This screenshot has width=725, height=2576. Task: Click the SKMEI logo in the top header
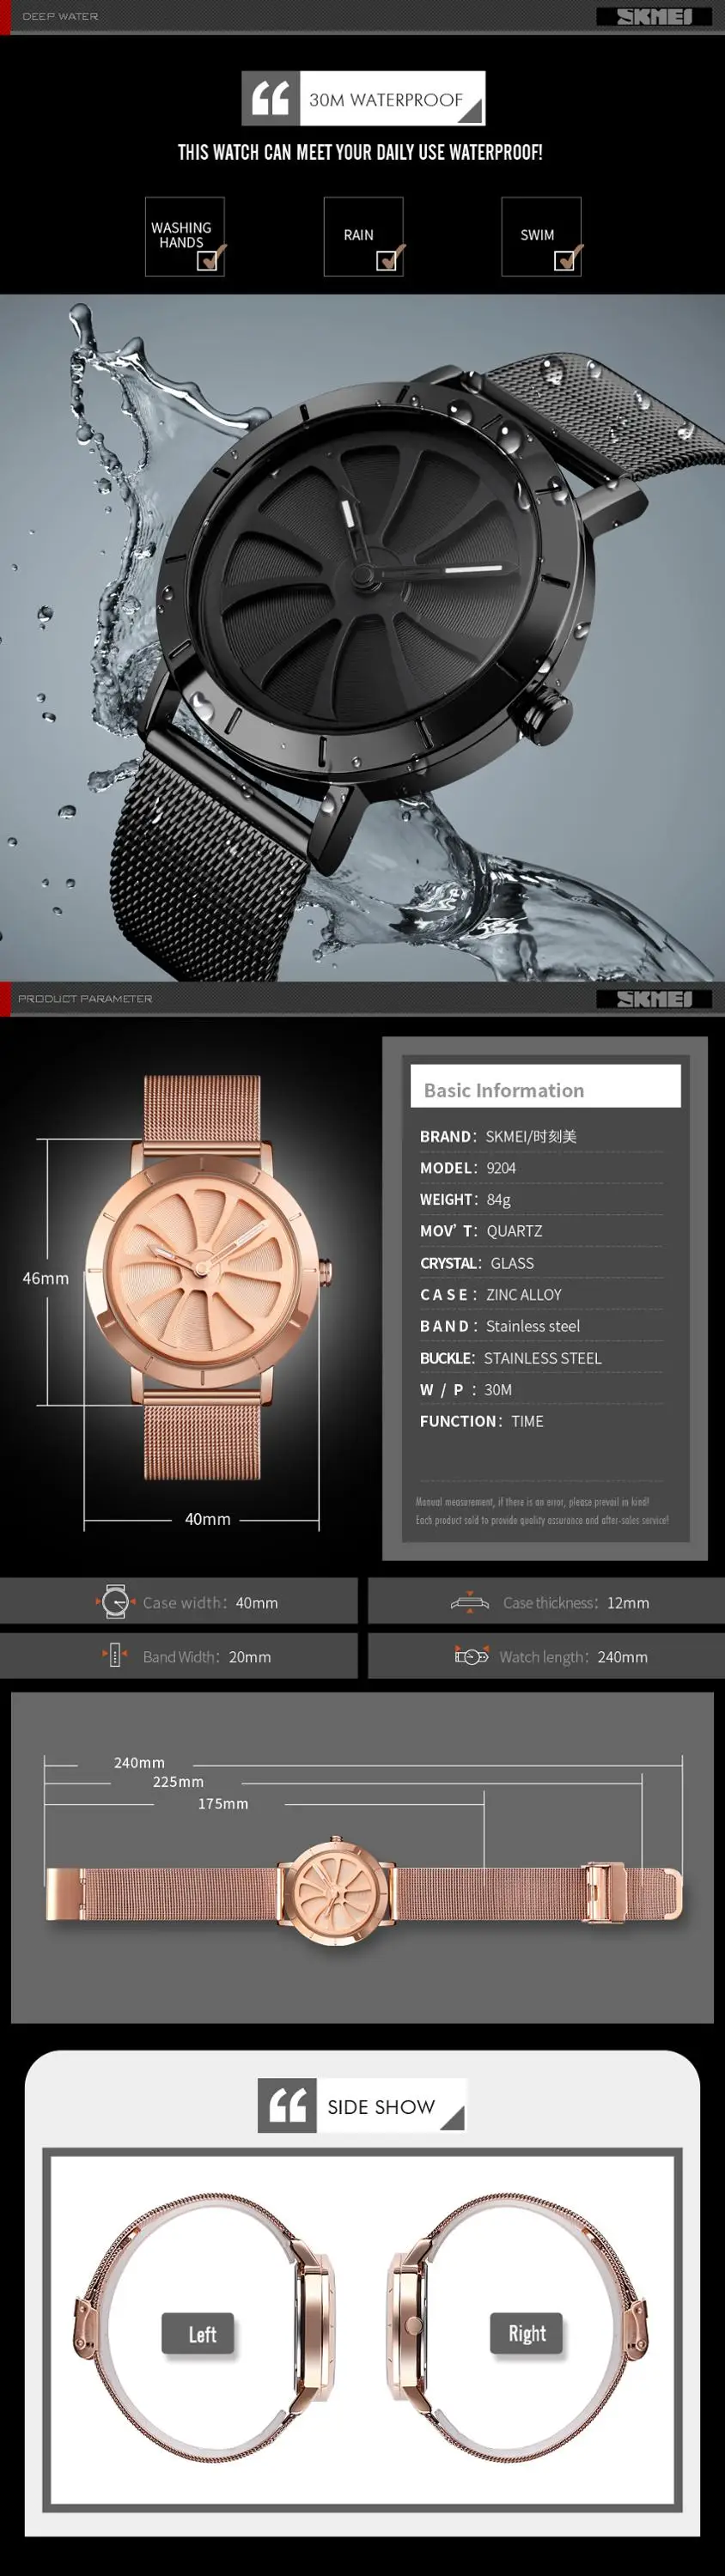coord(654,16)
